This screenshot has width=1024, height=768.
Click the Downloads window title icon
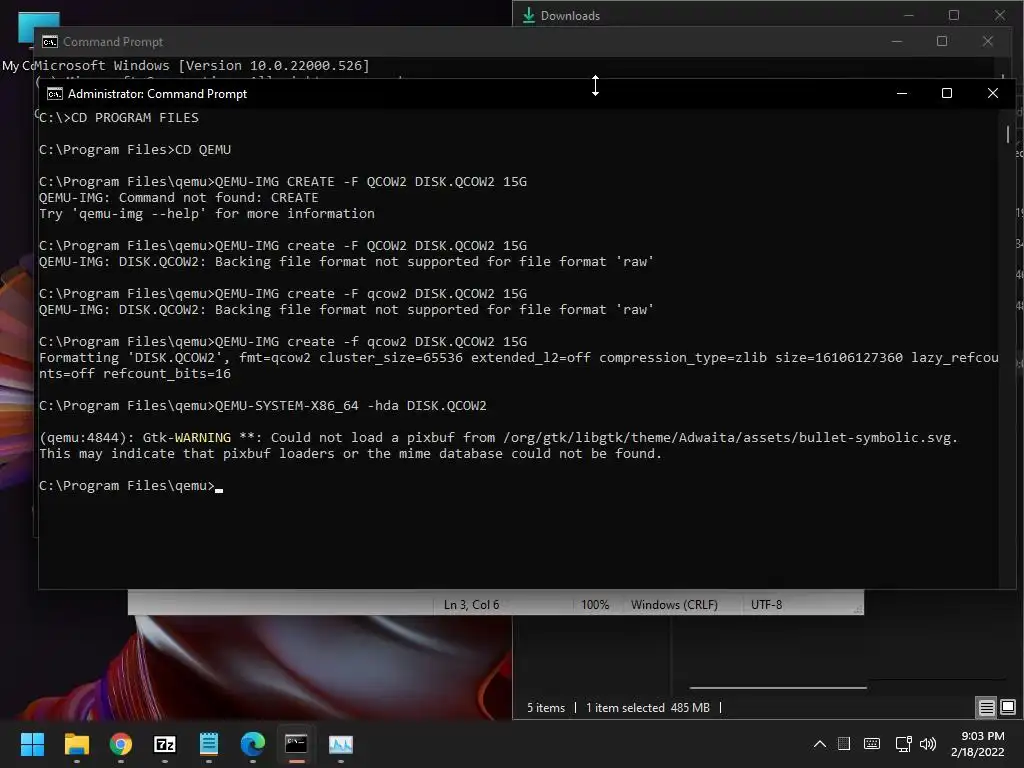[x=529, y=15]
